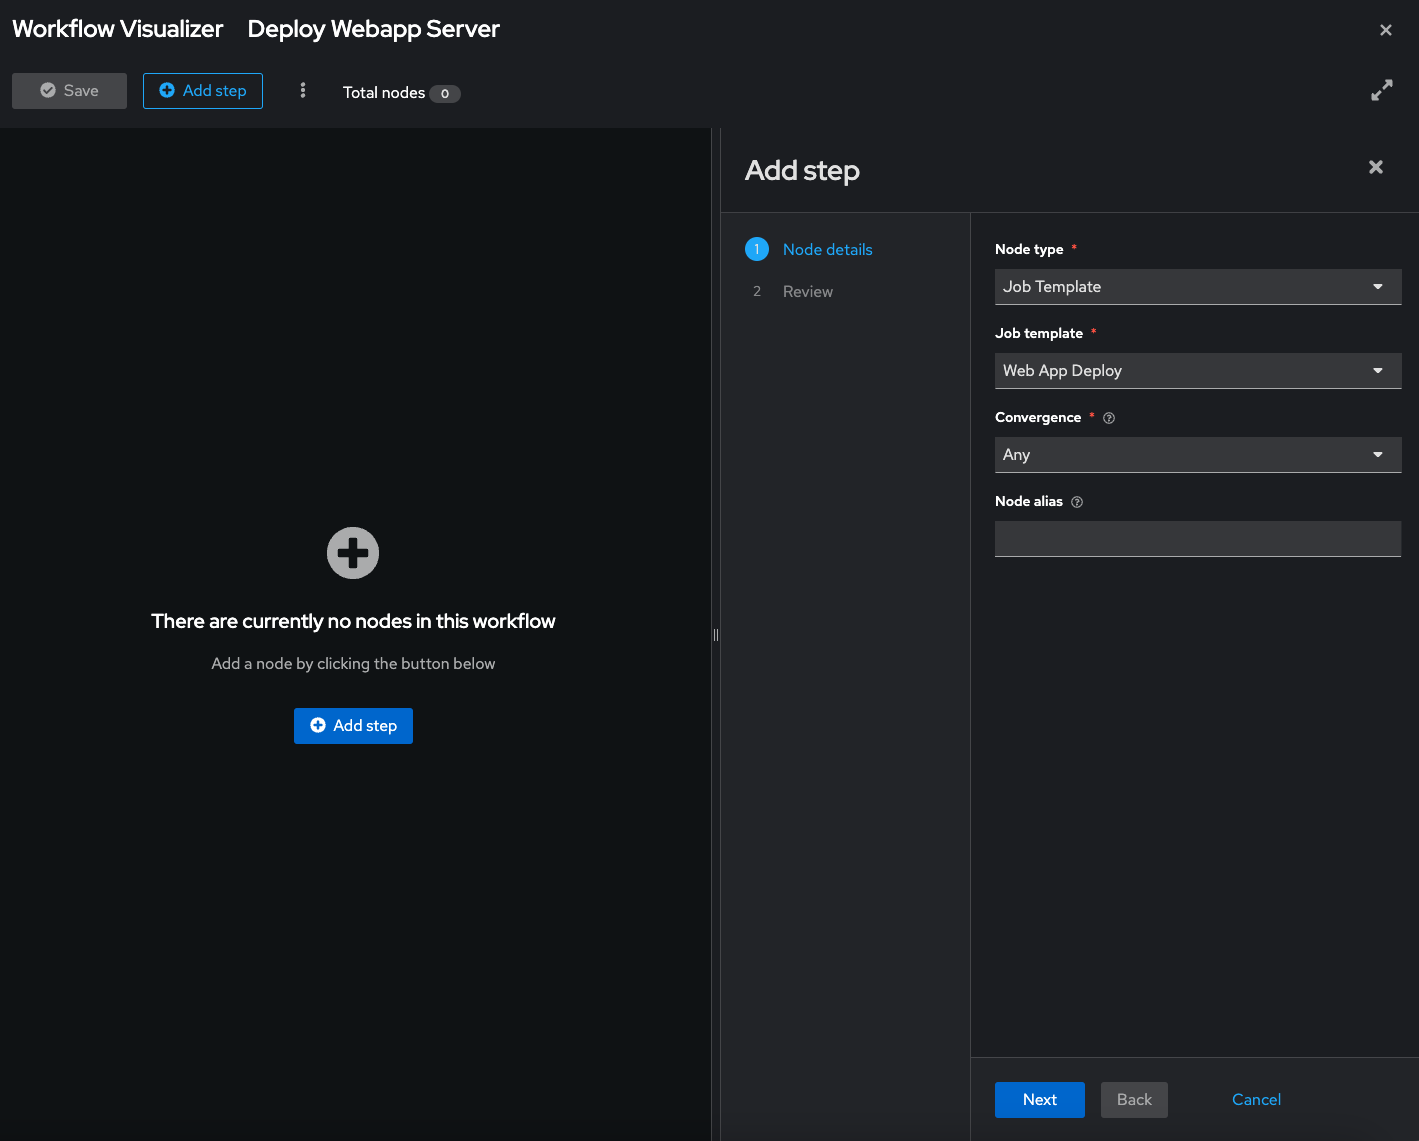
Task: Click the step 1 number badge
Action: click(757, 249)
